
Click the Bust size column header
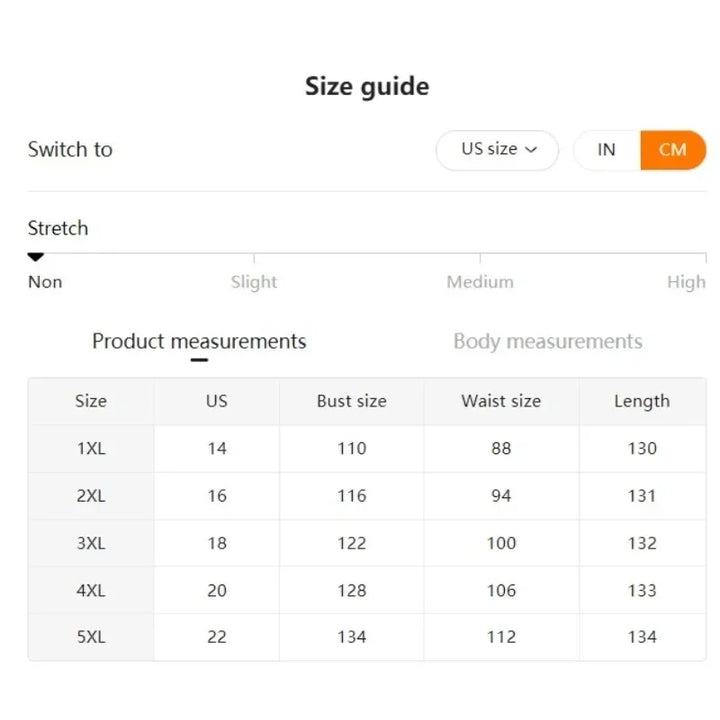click(351, 401)
